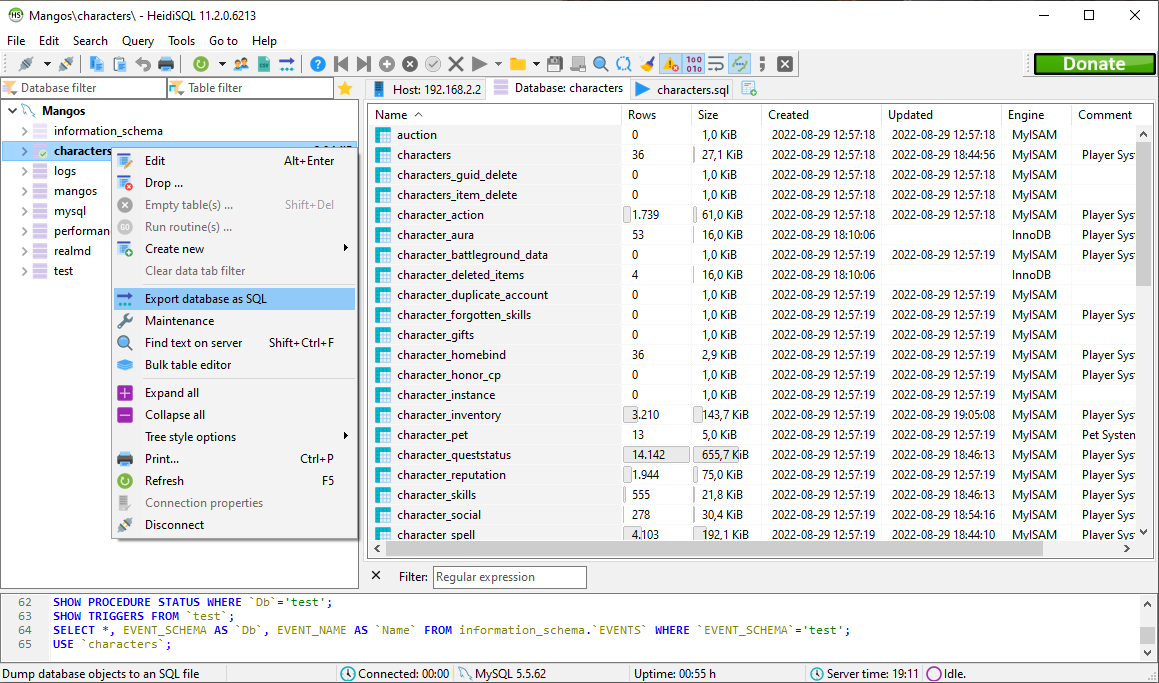Sort by the Created column header
1159x683 pixels.
point(821,115)
